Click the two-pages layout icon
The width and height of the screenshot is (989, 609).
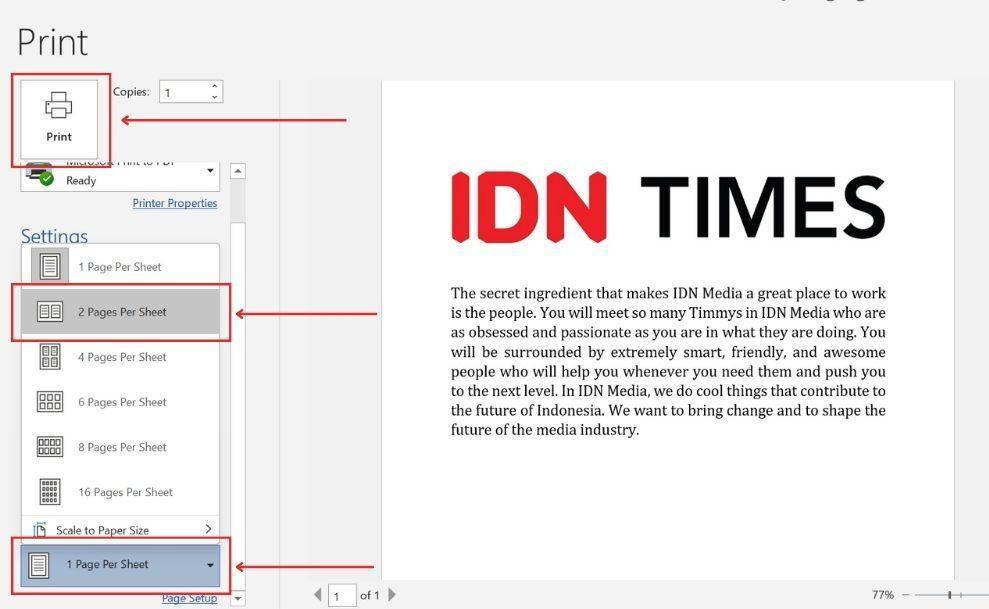point(50,311)
